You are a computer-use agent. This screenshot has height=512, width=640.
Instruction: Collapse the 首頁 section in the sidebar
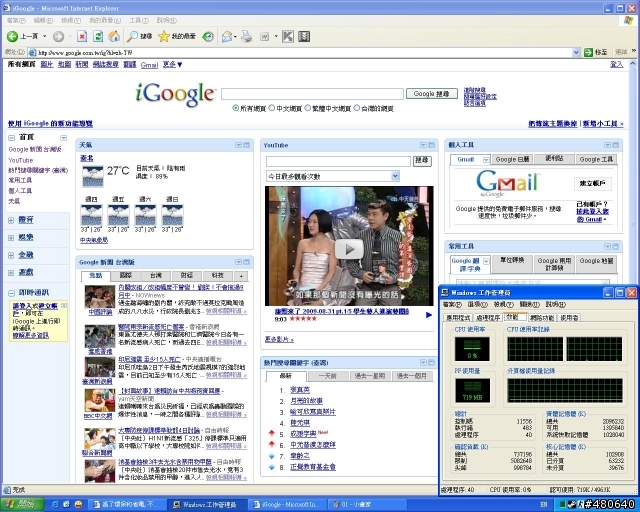[x=11, y=138]
